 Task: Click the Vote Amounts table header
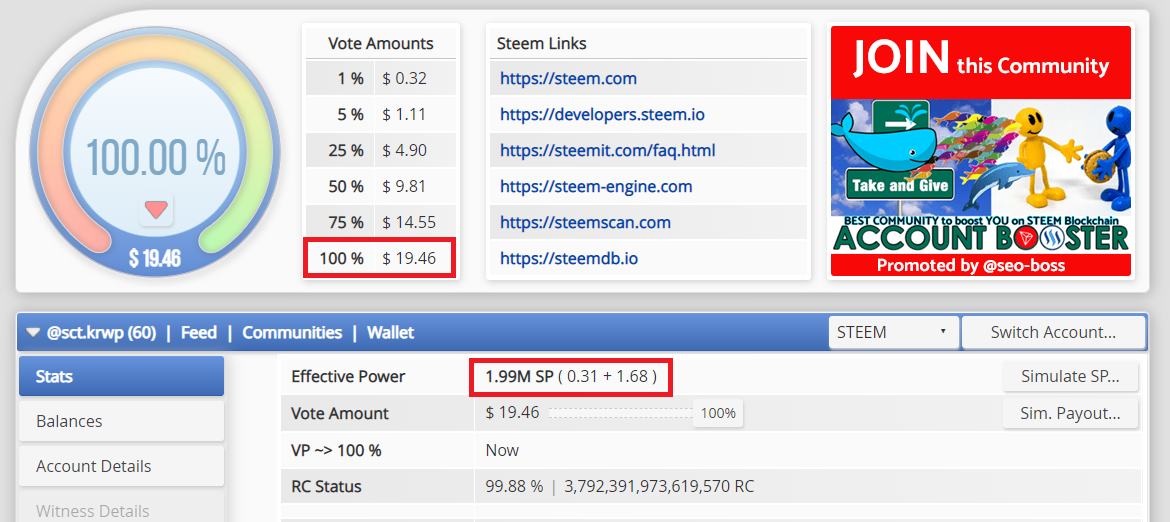pyautogui.click(x=381, y=43)
